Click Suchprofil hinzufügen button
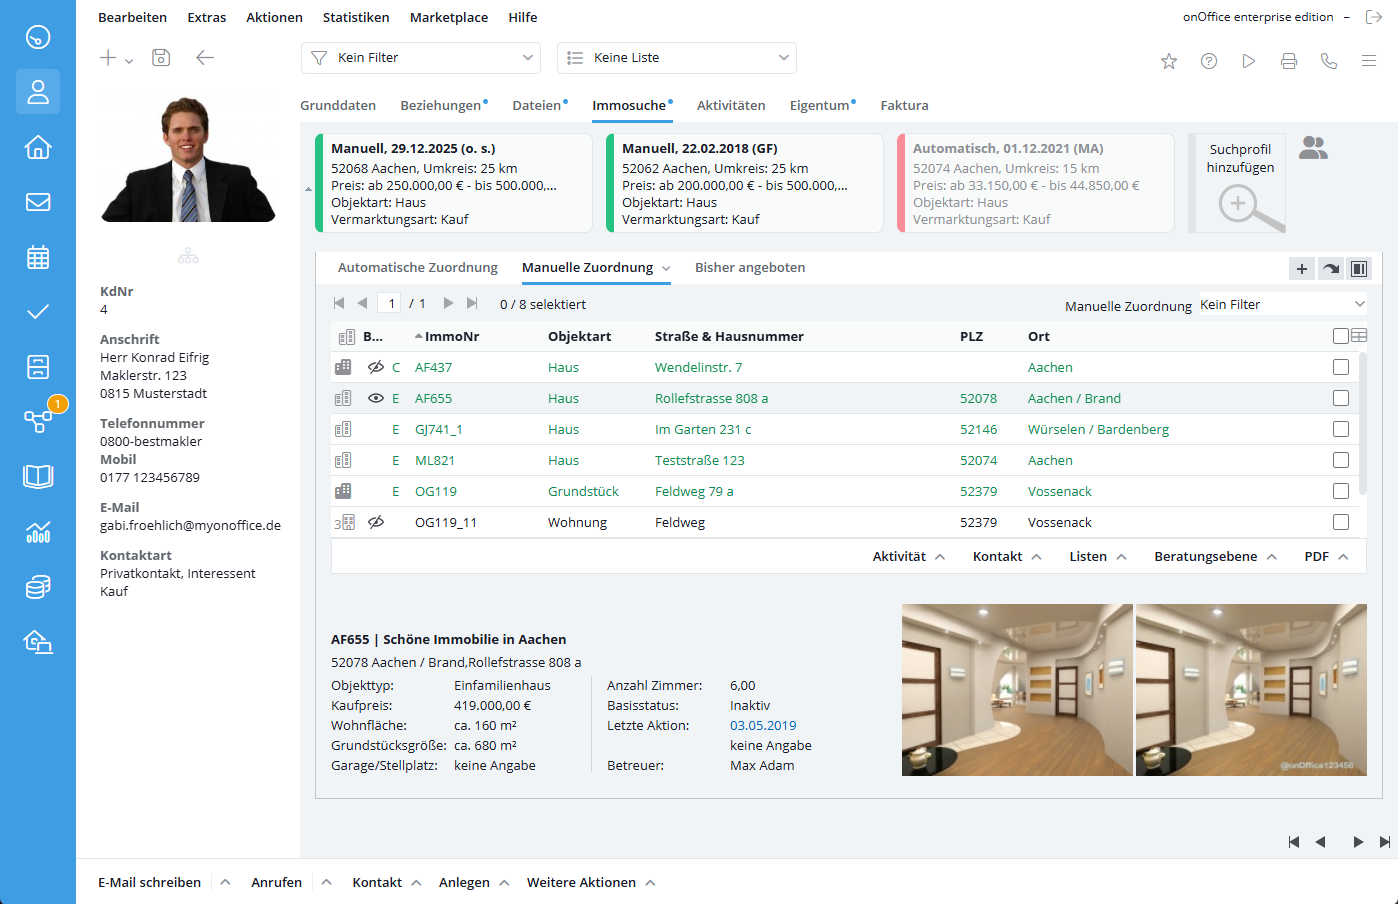 pos(1240,184)
